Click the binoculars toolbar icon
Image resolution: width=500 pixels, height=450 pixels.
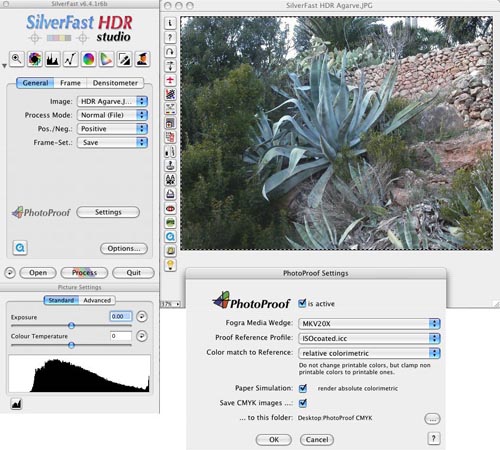[170, 180]
